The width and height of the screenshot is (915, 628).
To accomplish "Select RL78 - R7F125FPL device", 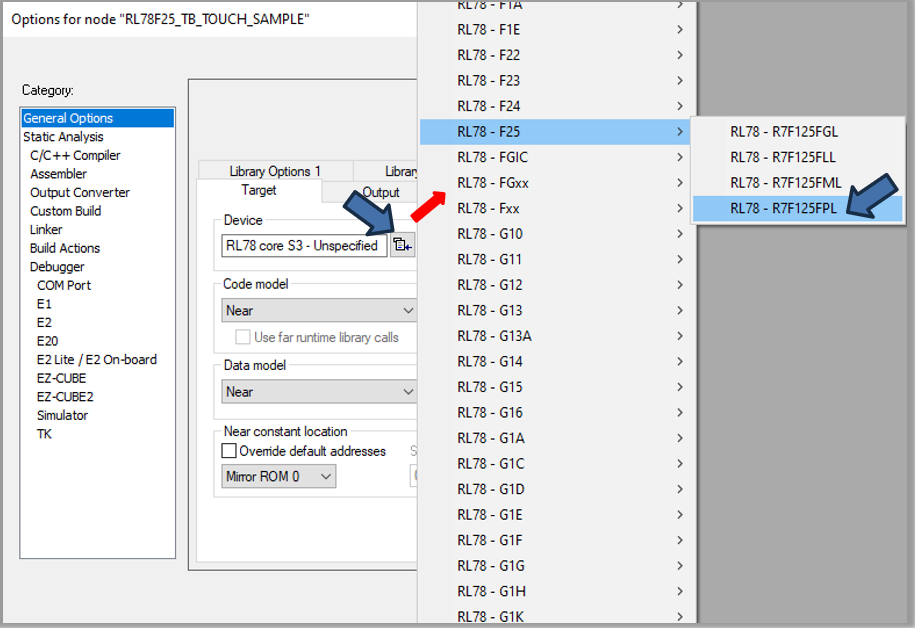I will (784, 208).
